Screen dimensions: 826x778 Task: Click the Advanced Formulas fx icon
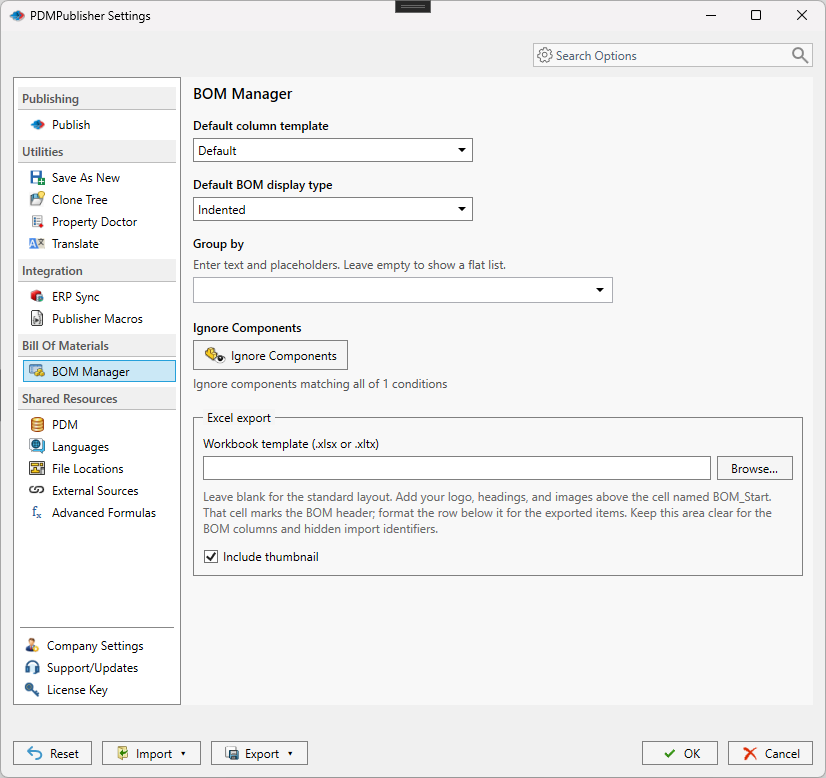(x=37, y=512)
